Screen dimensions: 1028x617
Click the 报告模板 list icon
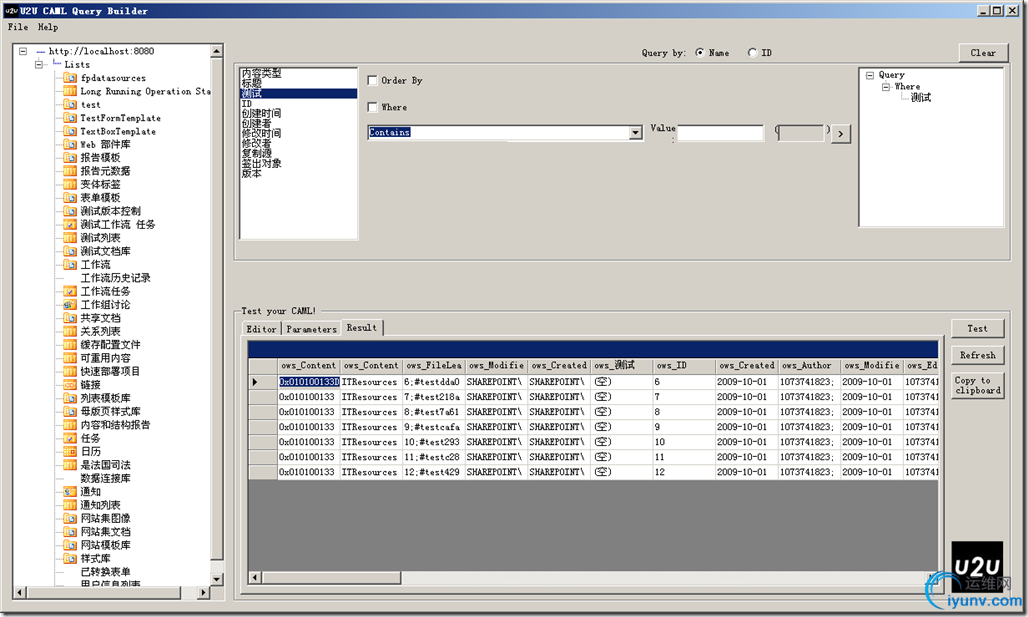coord(70,157)
